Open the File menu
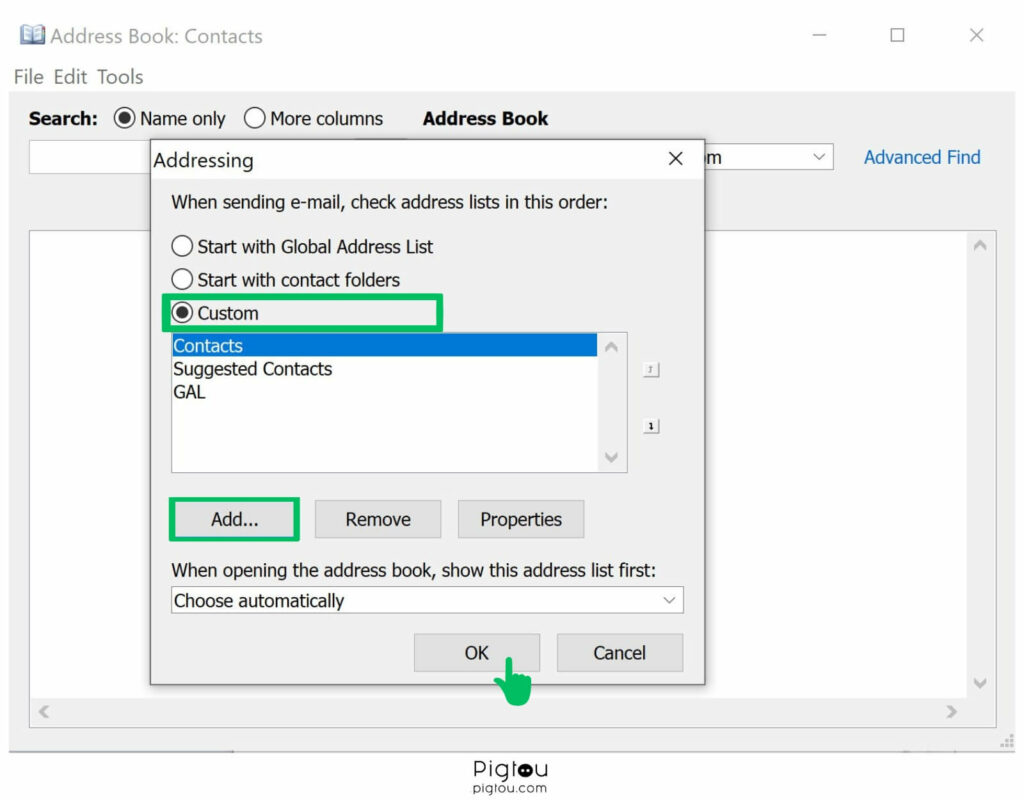Image resolution: width=1024 pixels, height=800 pixels. [x=29, y=77]
